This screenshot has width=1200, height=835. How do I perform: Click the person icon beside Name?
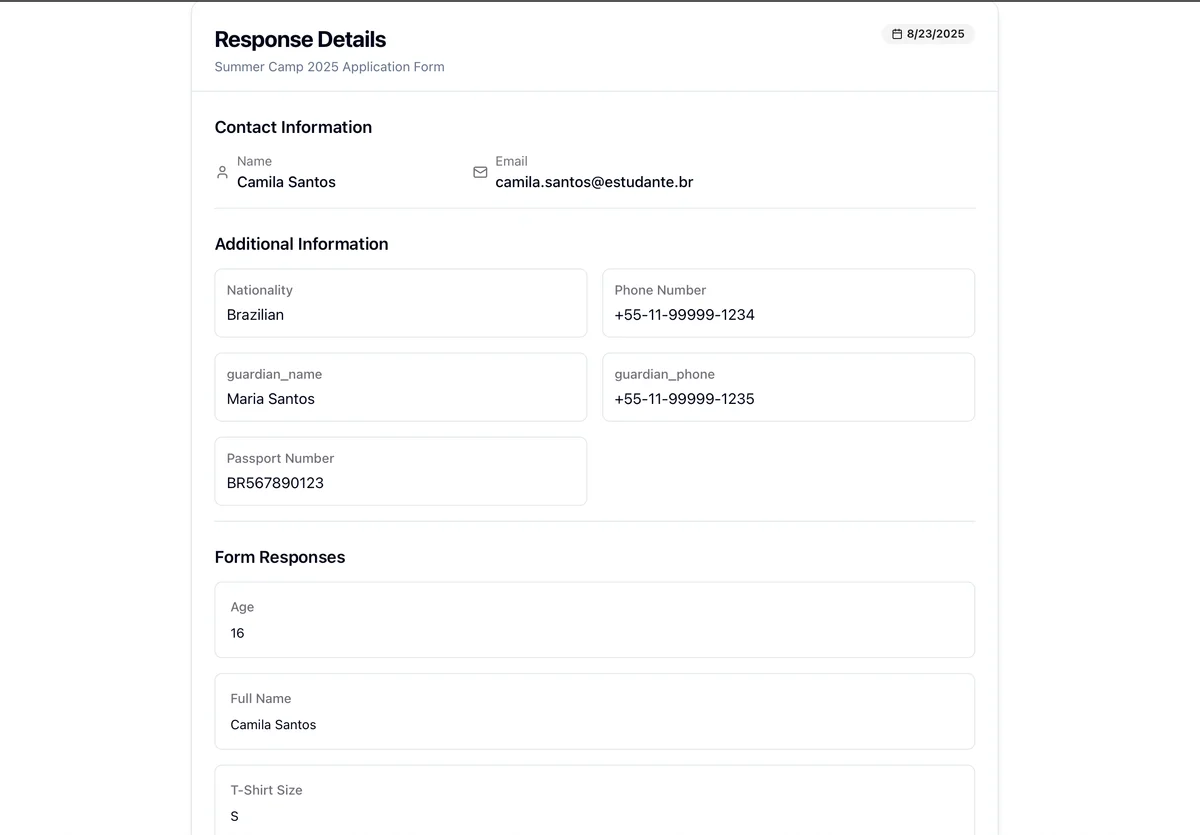pyautogui.click(x=222, y=172)
